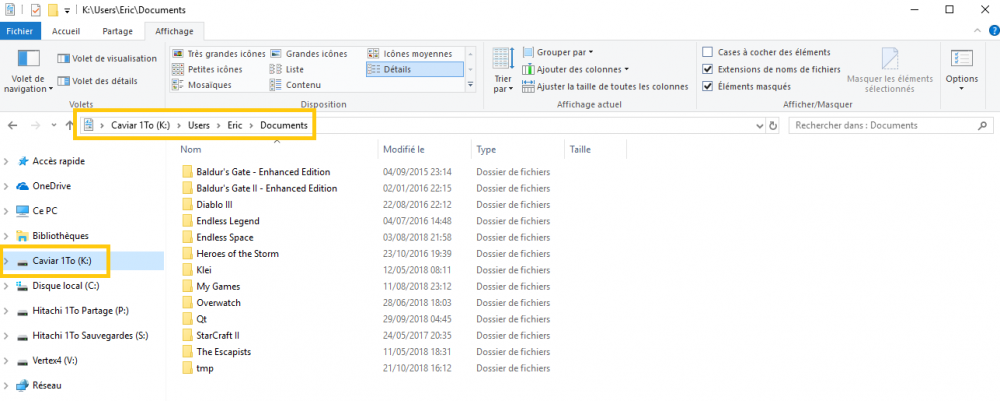Open Customize Quick Access Toolbar arrow
Viewport: 1000px width, 401px height.
pos(67,10)
